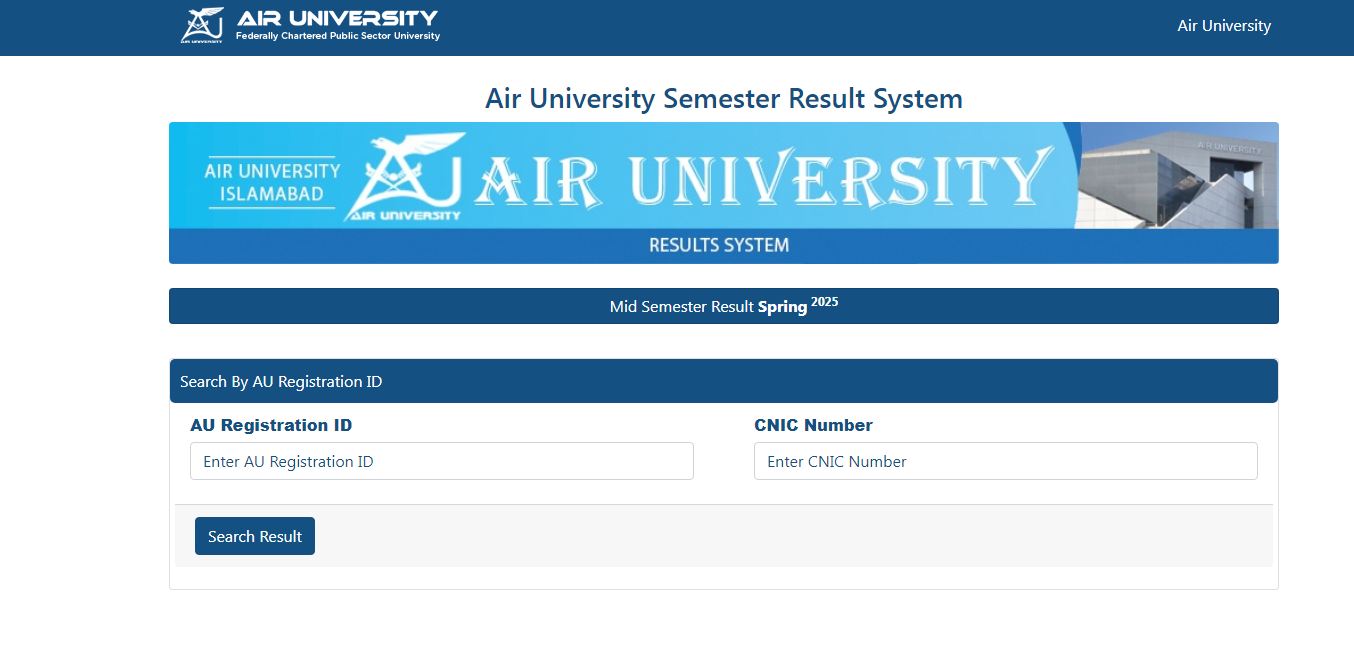Focus the Enter CNIC Number input

tap(1005, 461)
